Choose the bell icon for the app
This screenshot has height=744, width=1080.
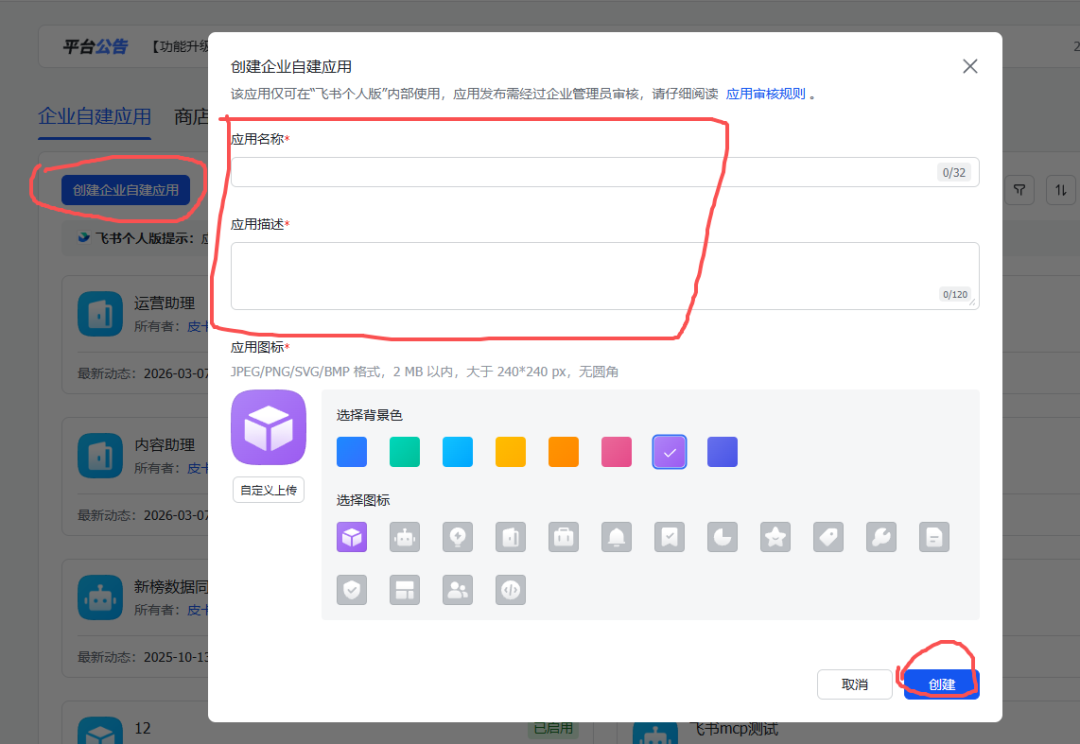tap(616, 537)
